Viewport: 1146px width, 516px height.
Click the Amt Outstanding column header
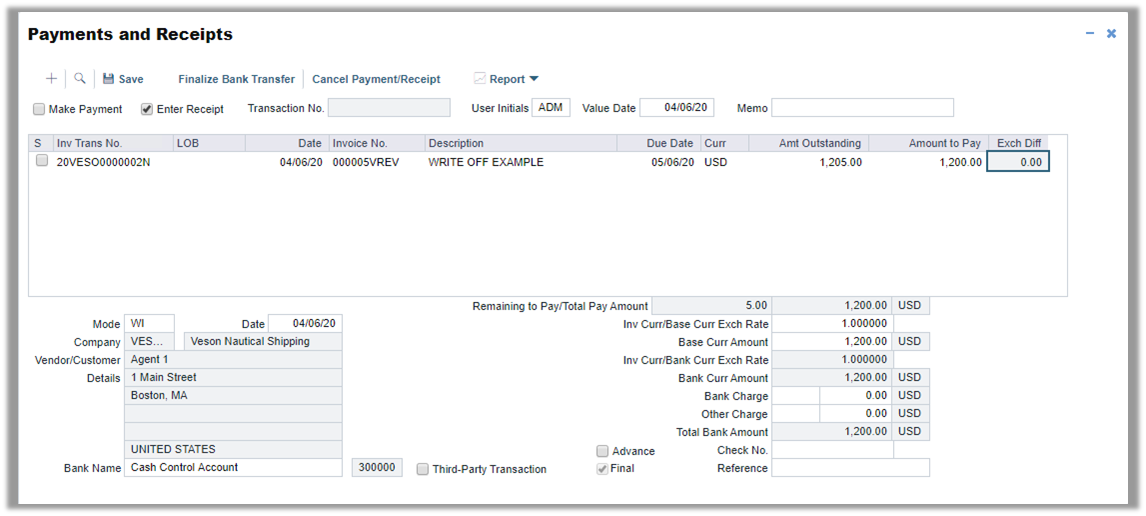(819, 143)
